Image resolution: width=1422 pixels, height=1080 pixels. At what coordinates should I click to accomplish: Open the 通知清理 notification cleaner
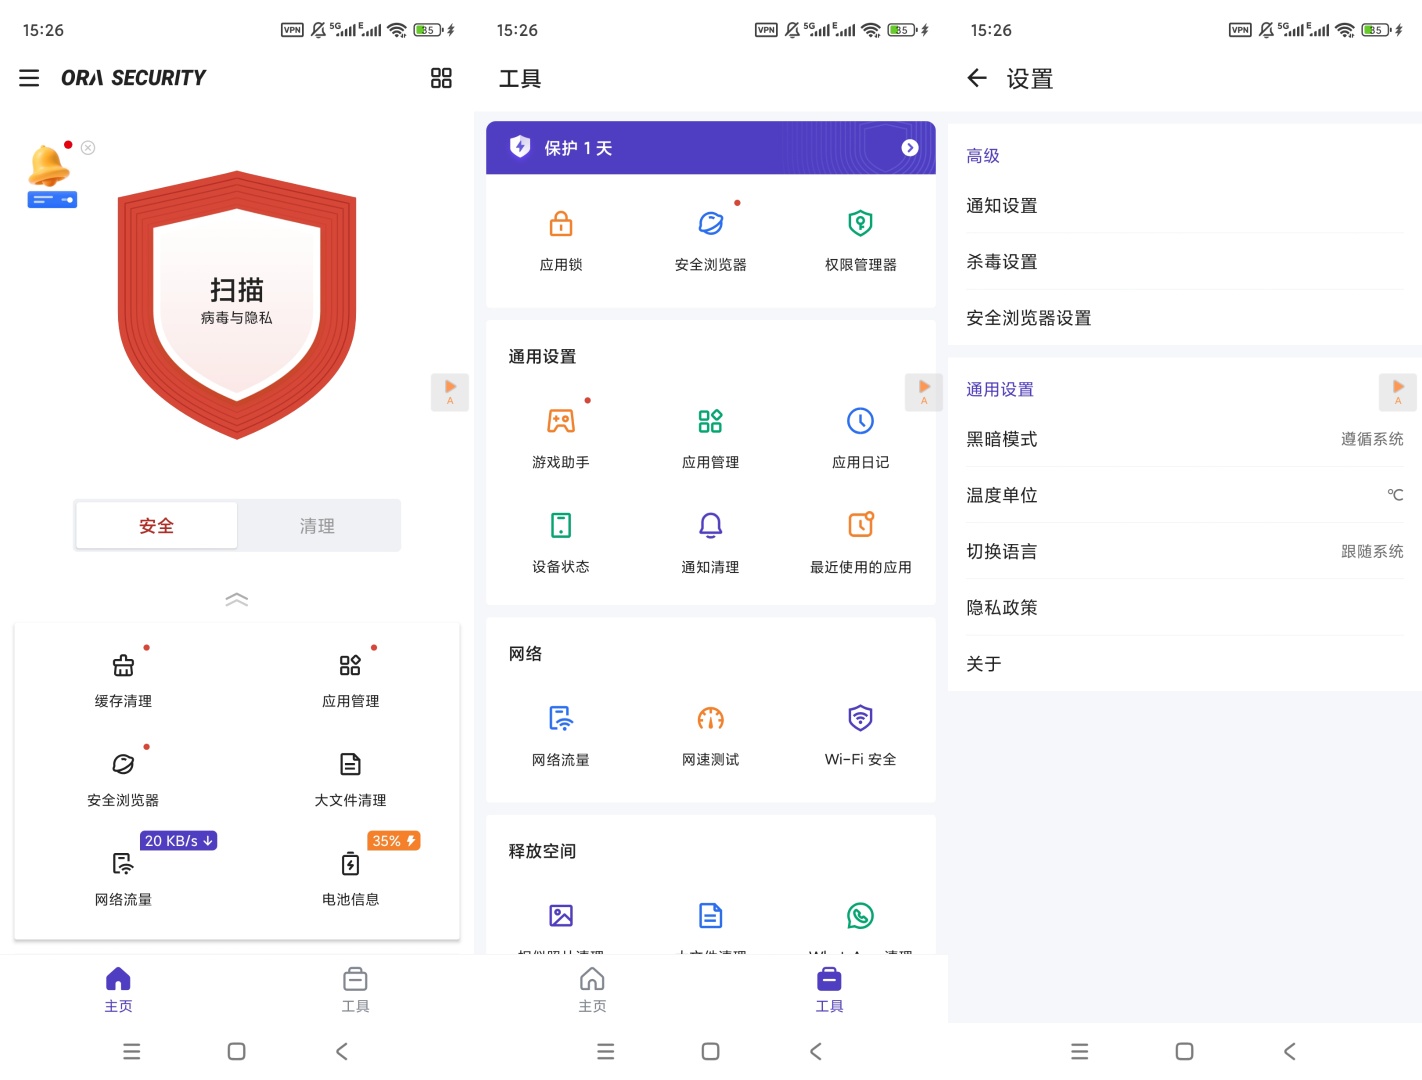(710, 540)
